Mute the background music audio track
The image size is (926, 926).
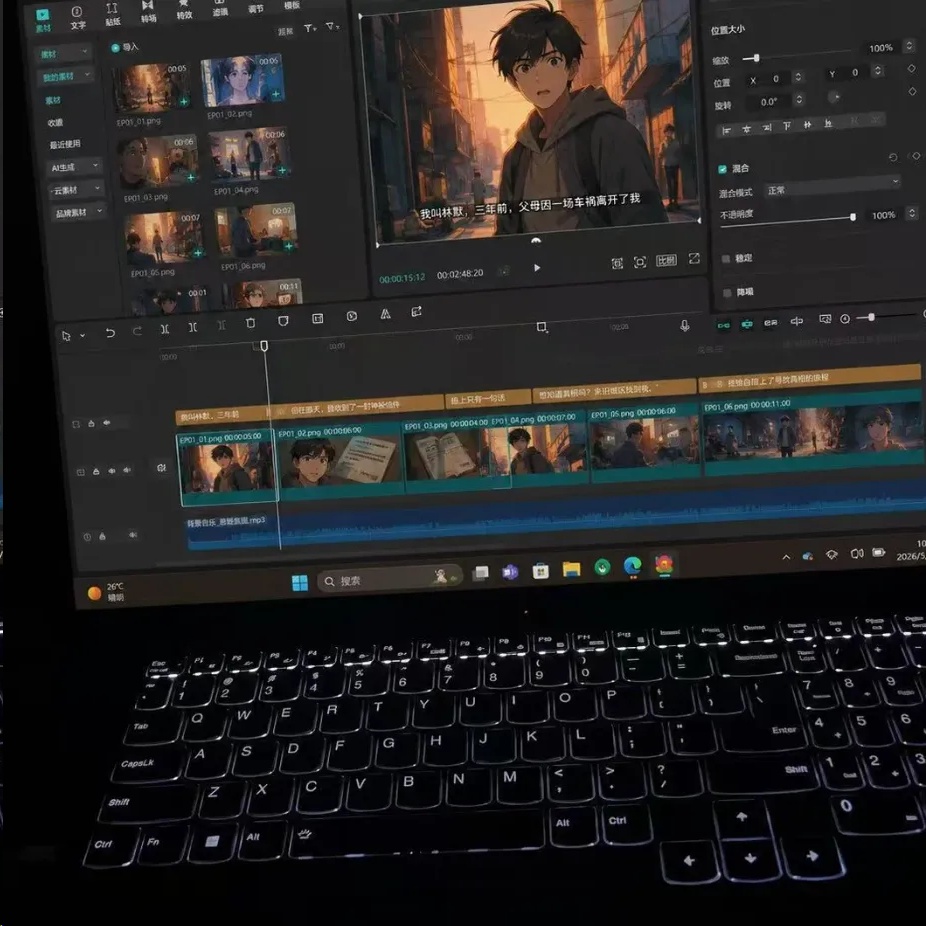(133, 534)
